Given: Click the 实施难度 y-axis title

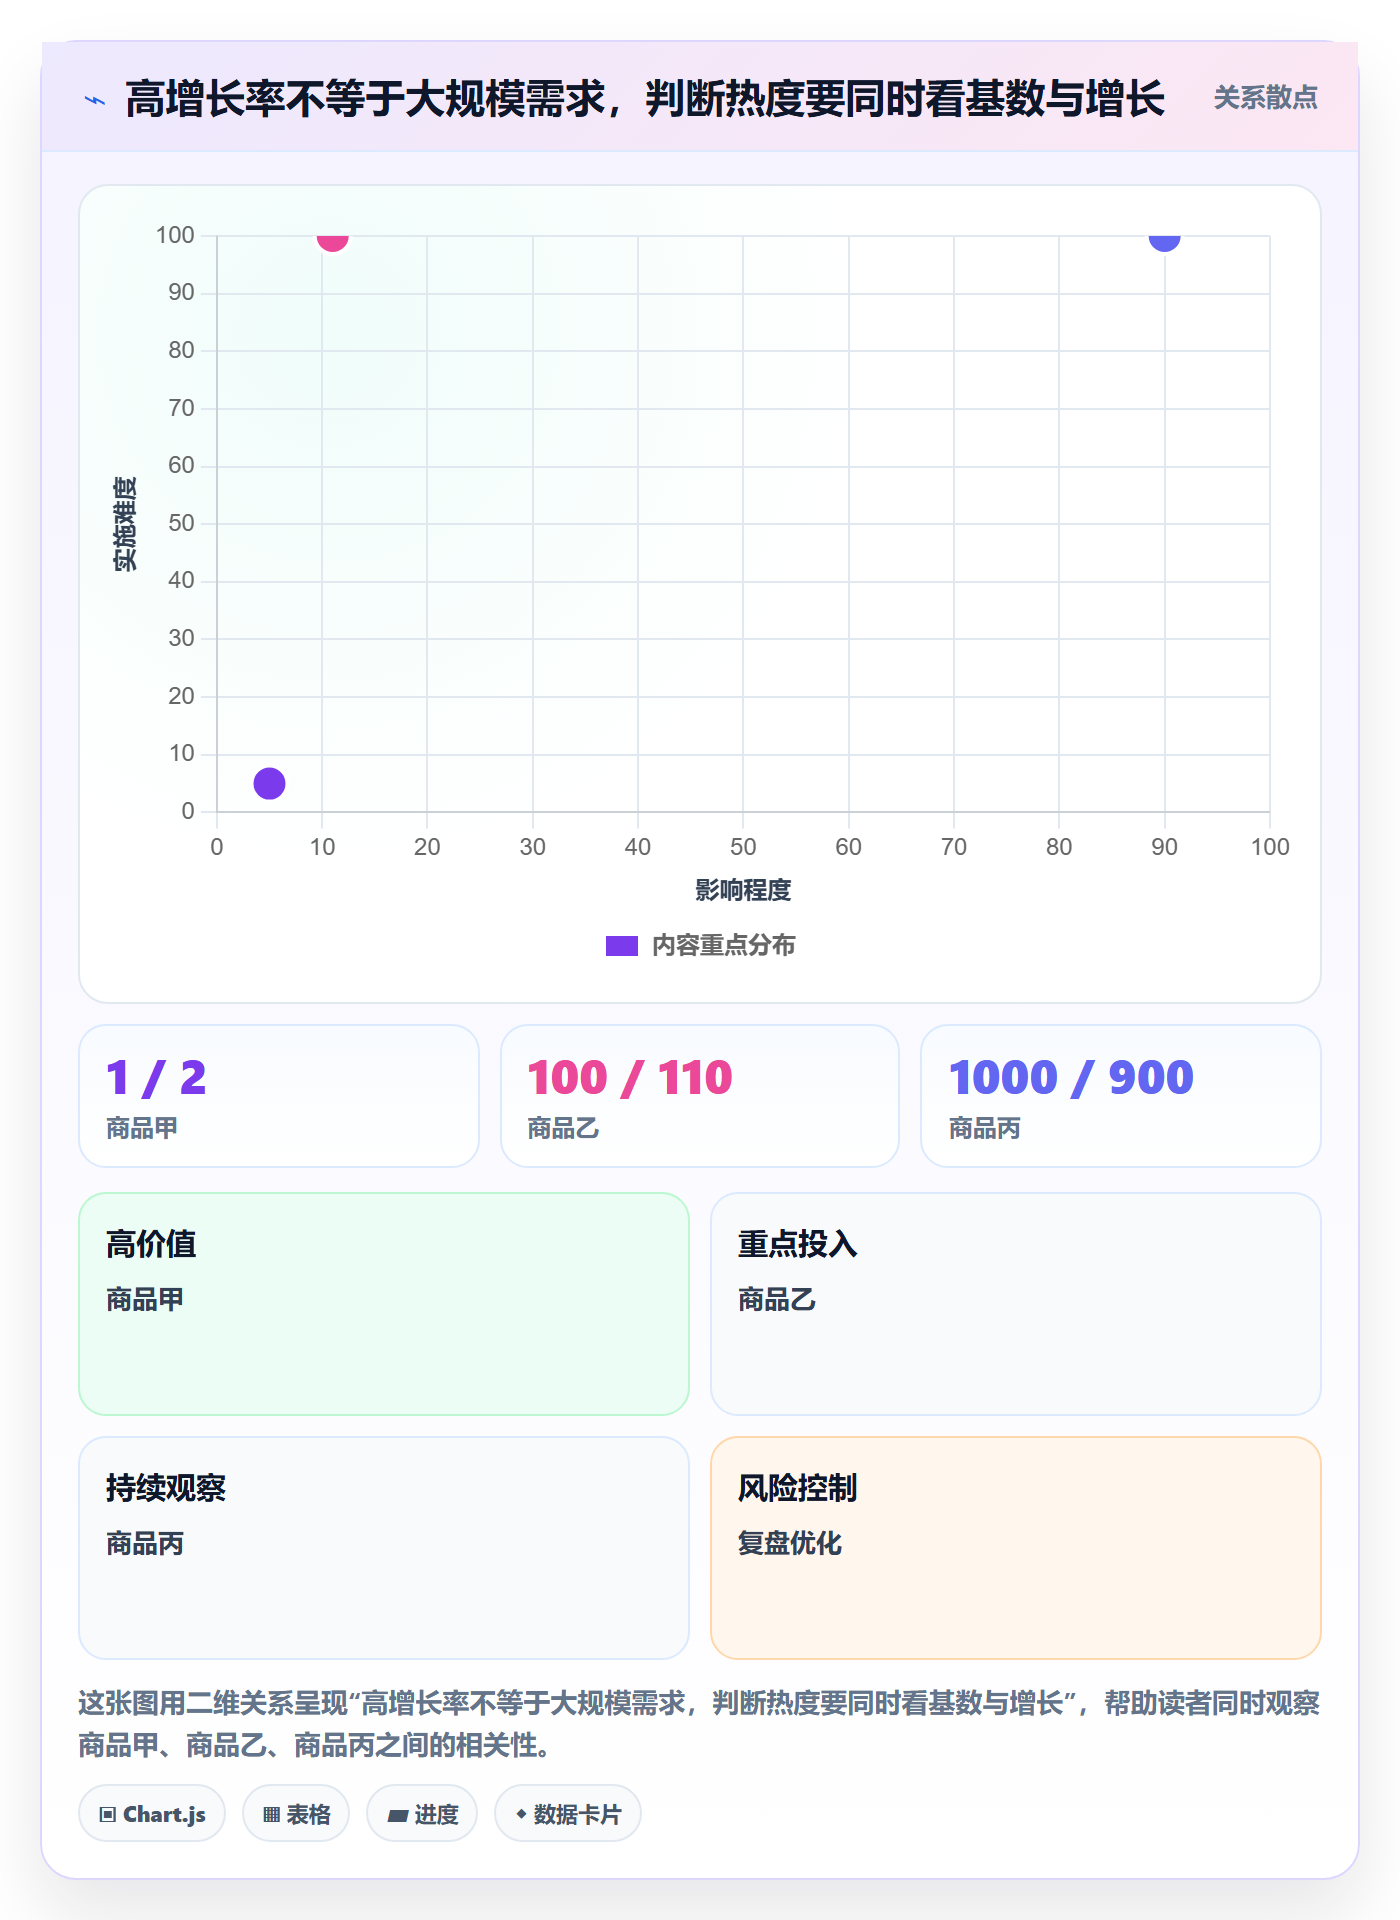Looking at the screenshot, I should click(125, 524).
